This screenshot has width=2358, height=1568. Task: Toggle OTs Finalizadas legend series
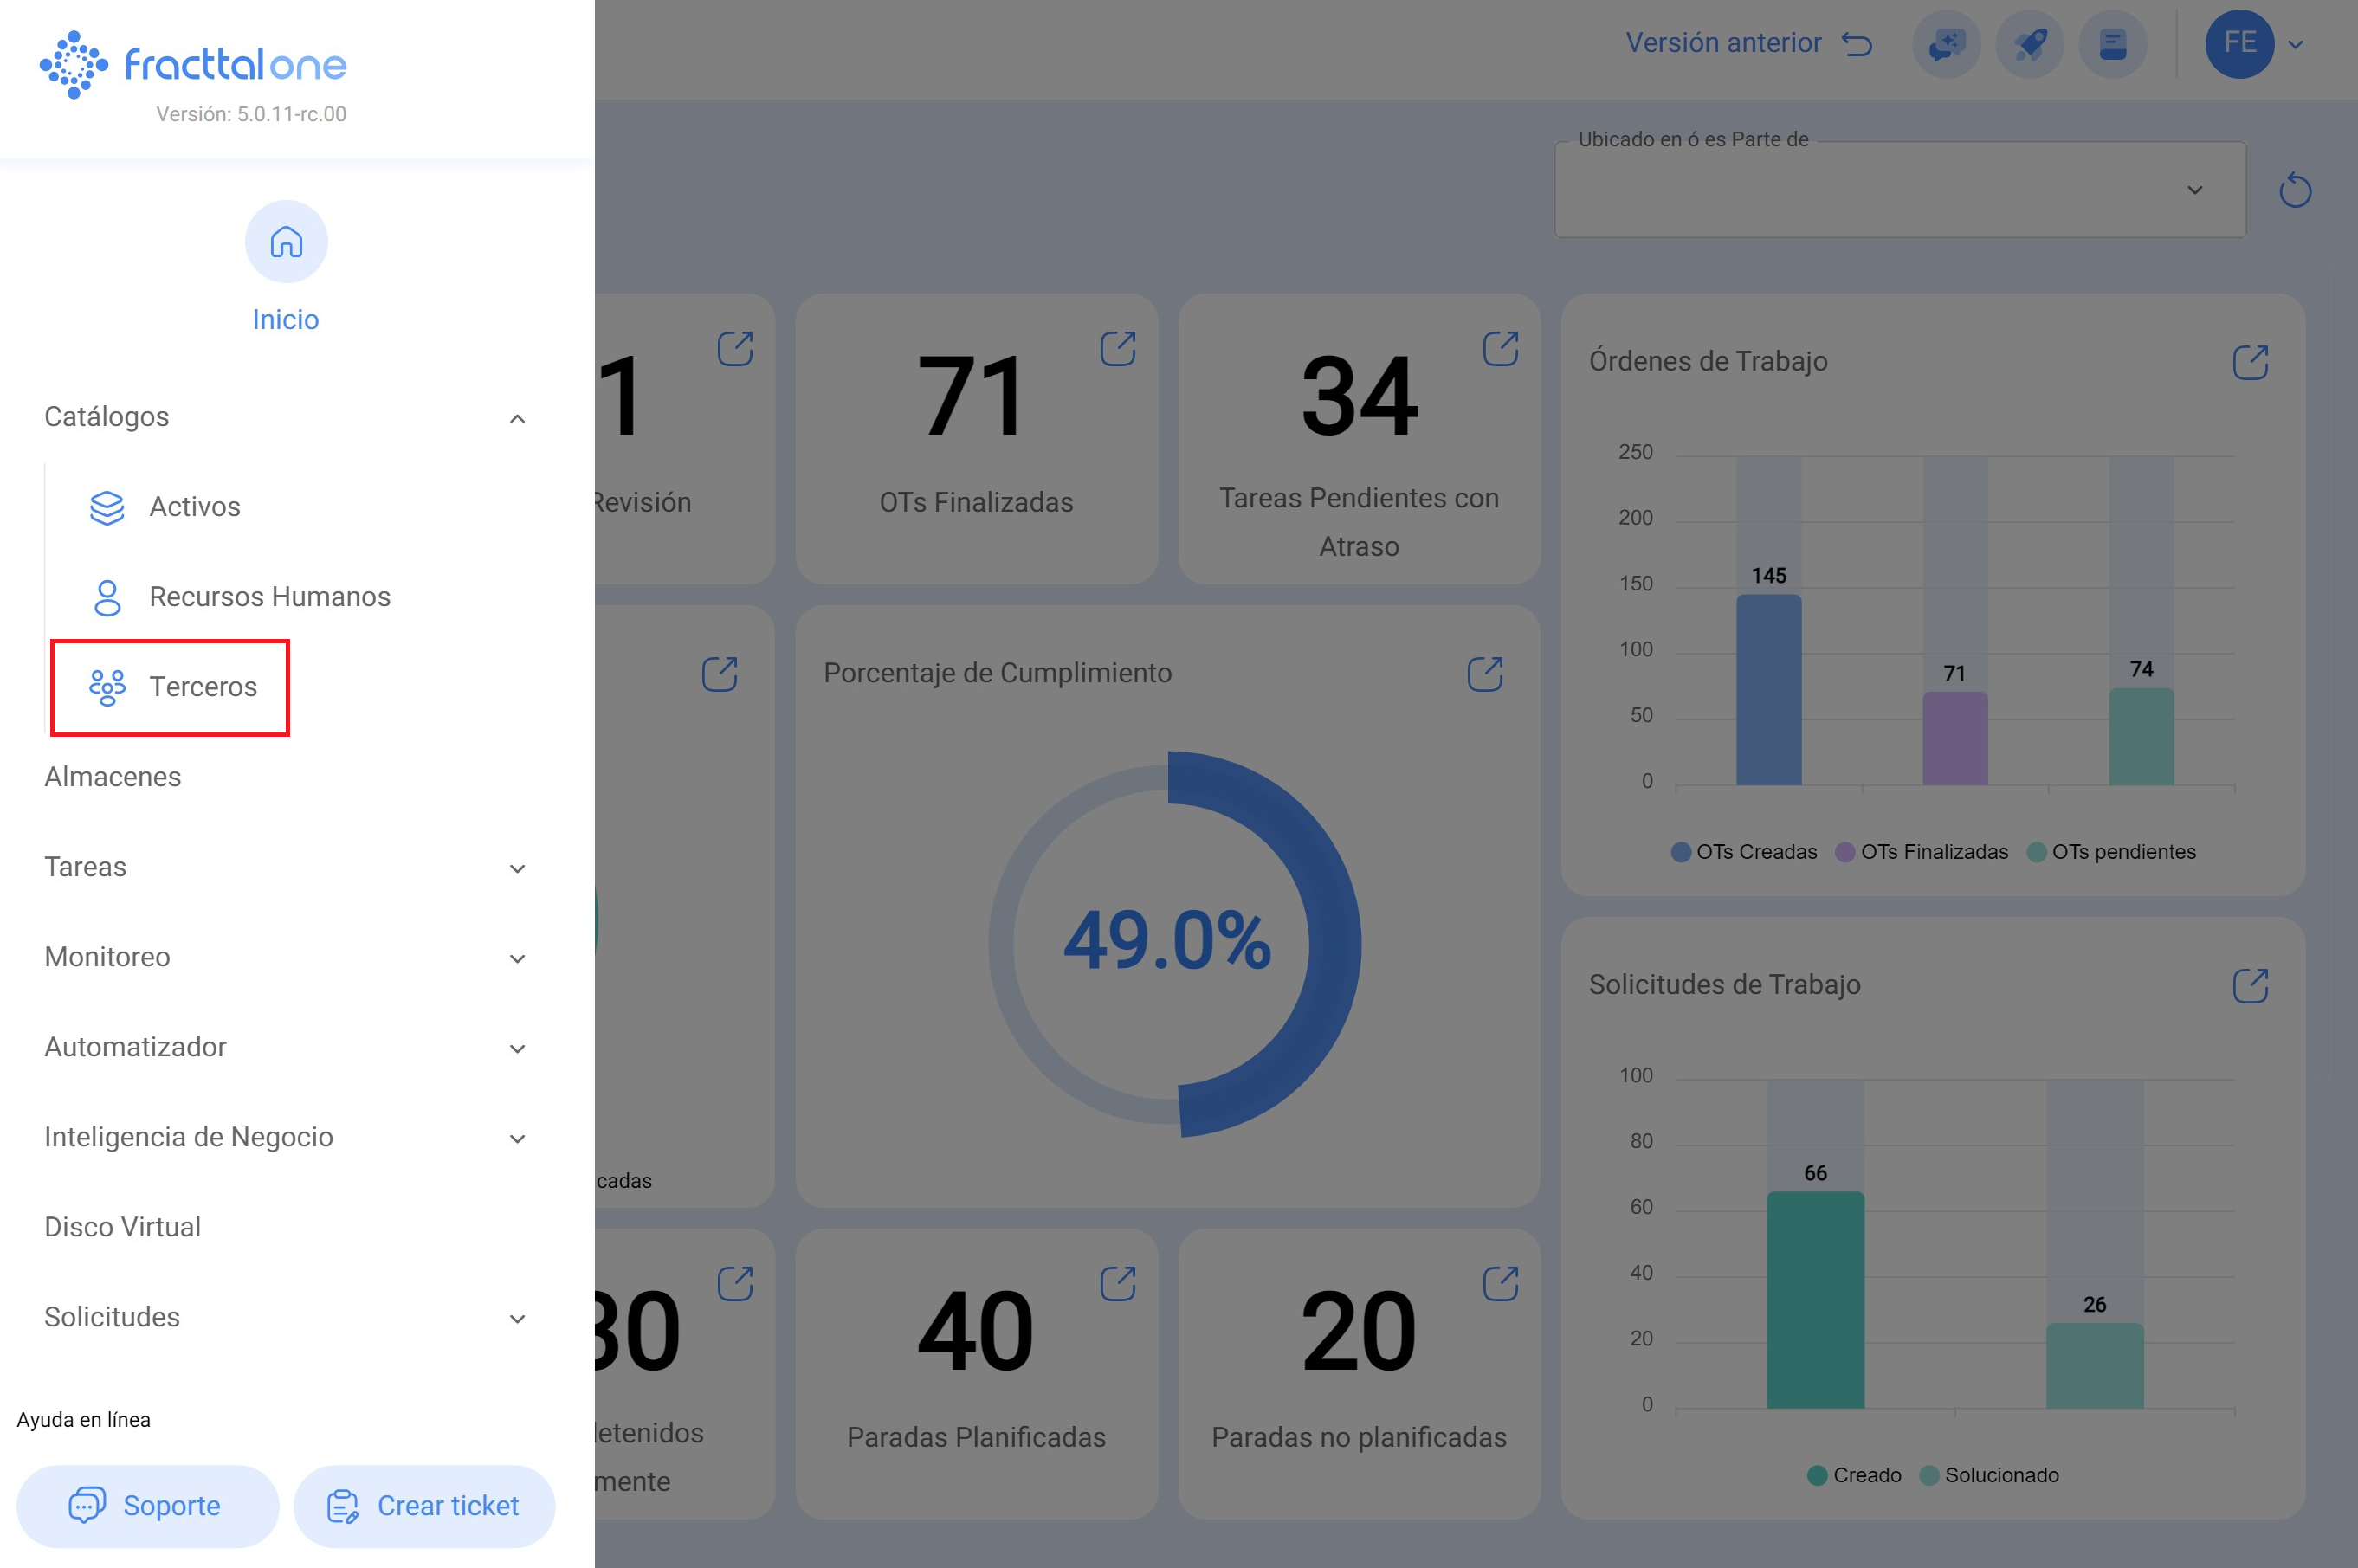coord(1921,852)
